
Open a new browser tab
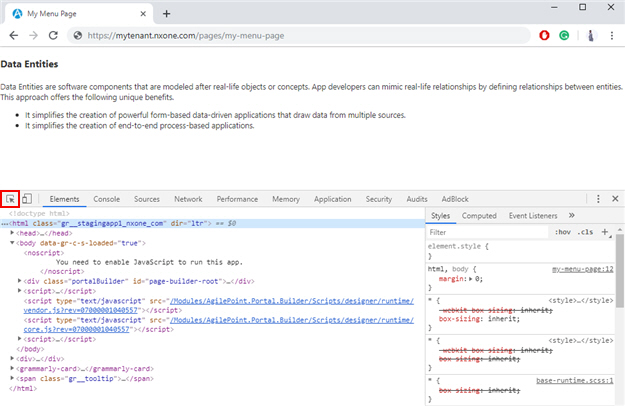point(167,14)
